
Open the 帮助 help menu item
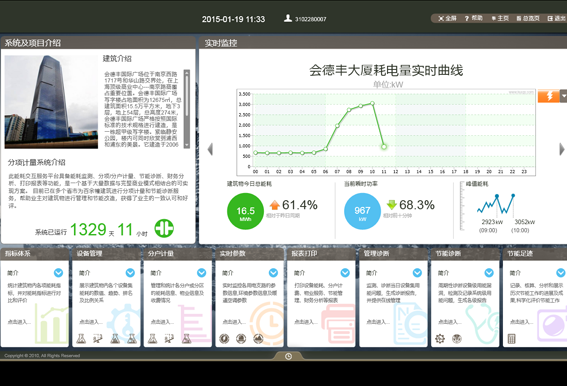point(474,18)
